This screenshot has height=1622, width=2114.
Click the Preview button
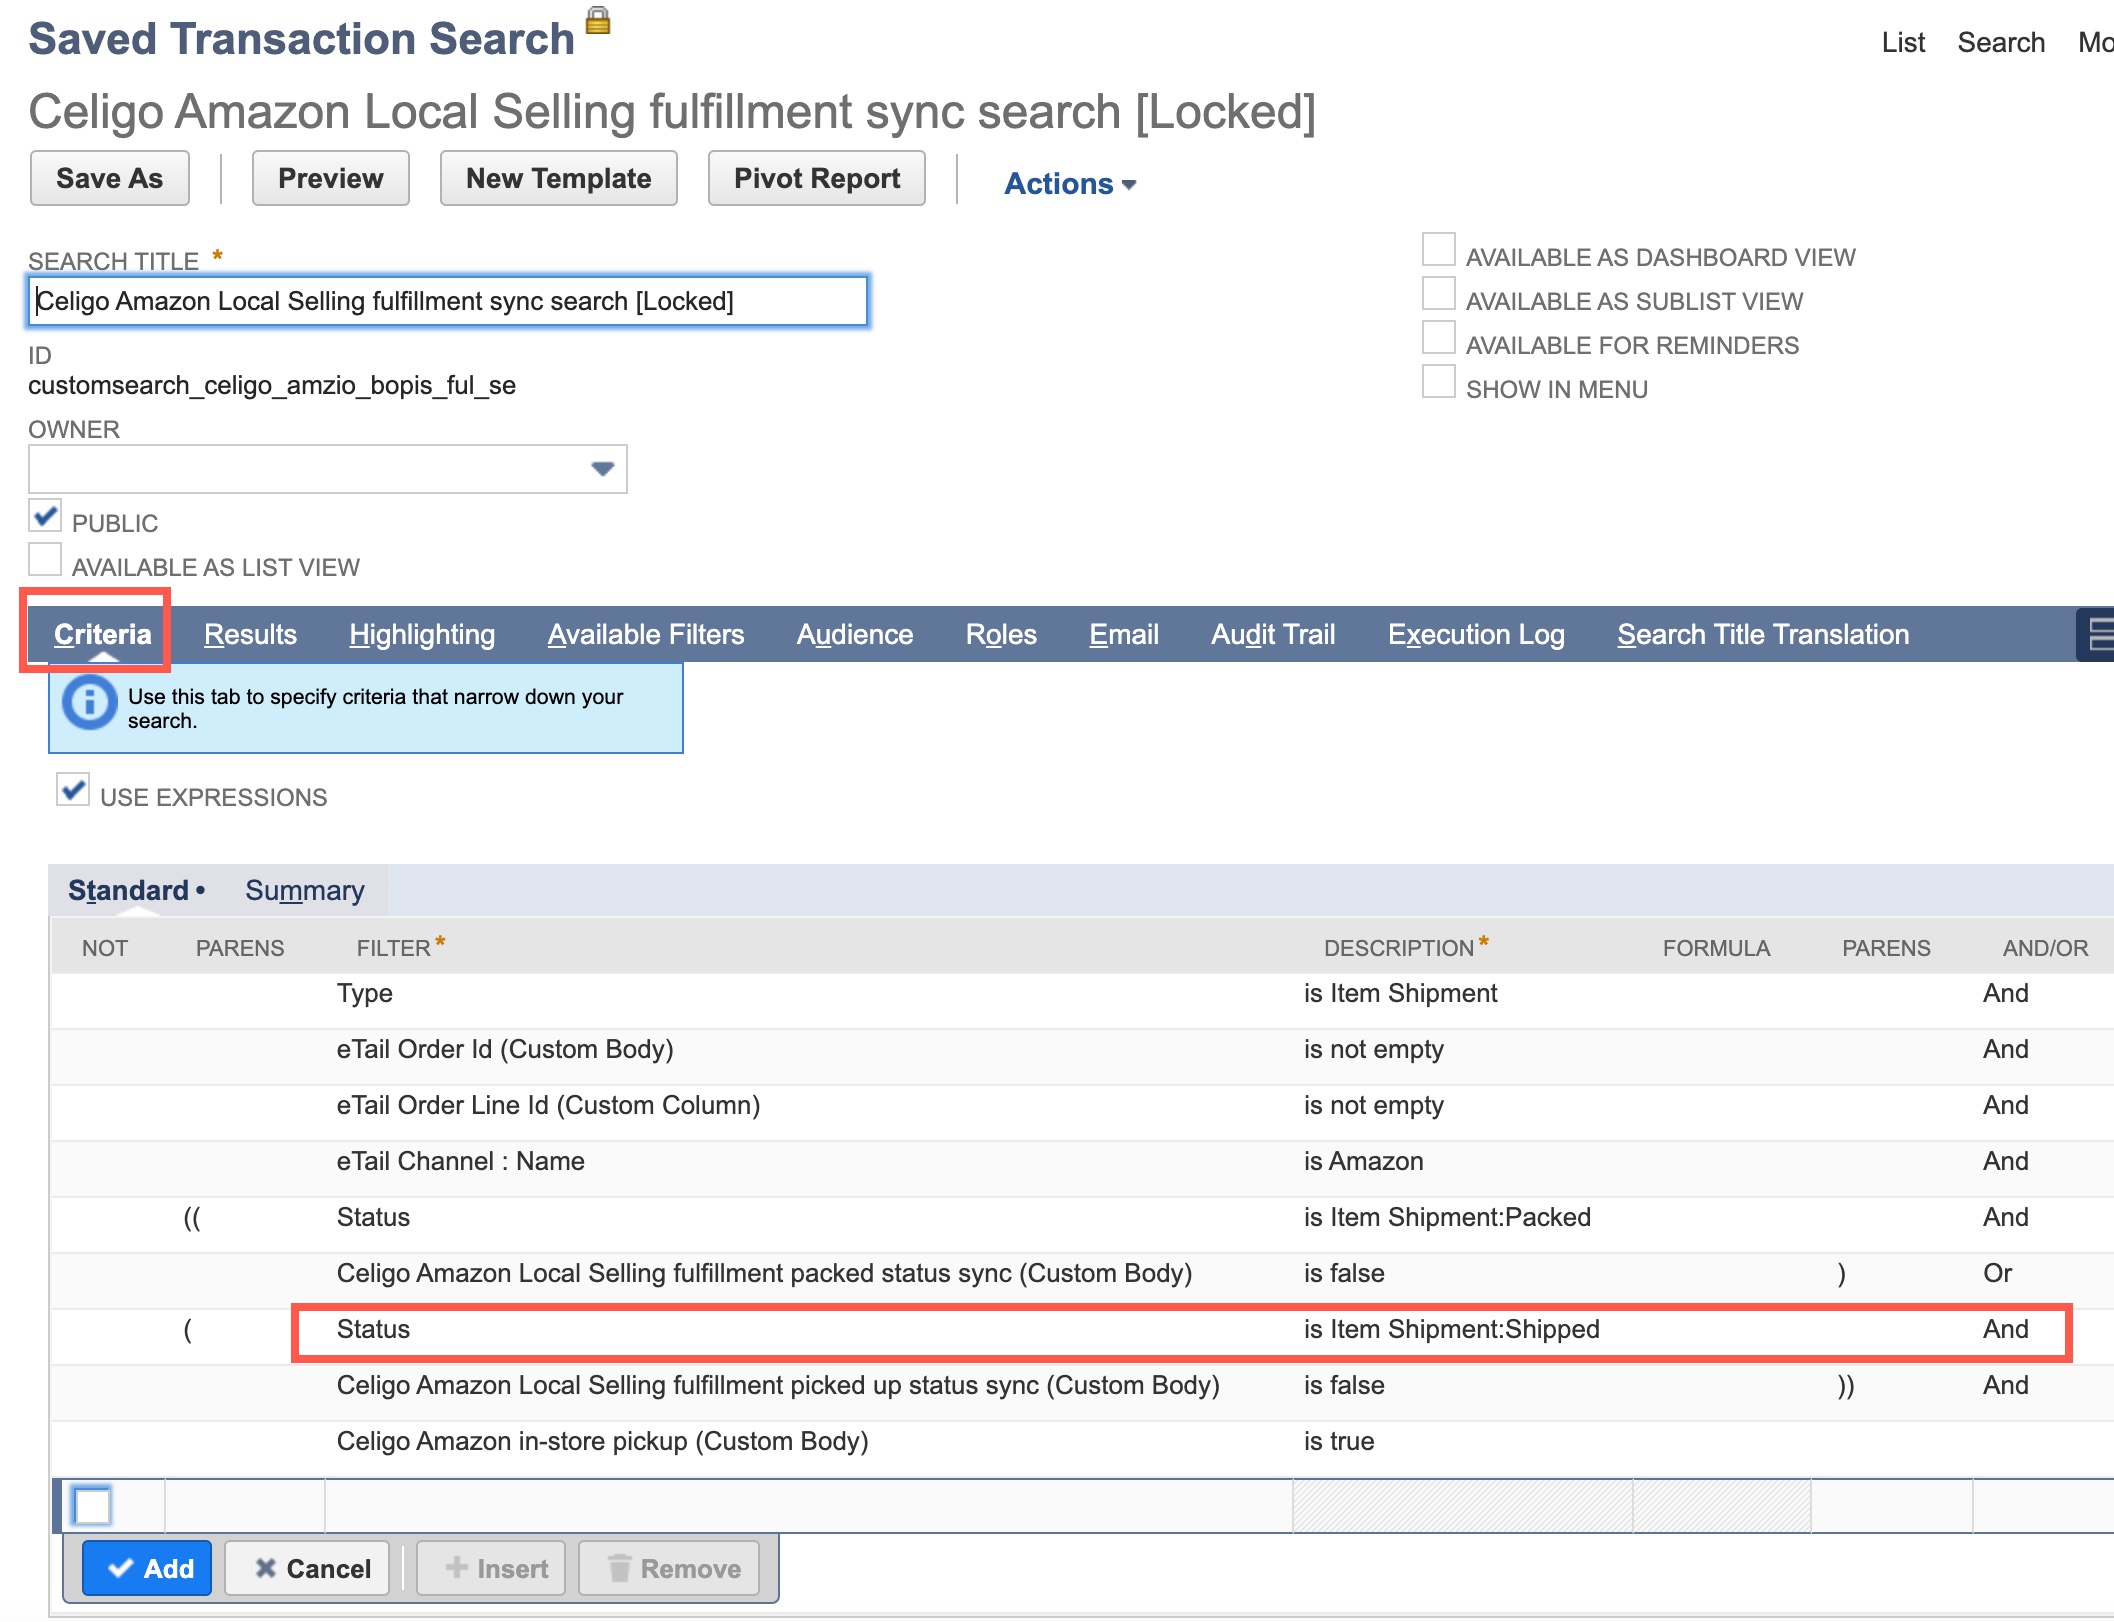(x=331, y=178)
